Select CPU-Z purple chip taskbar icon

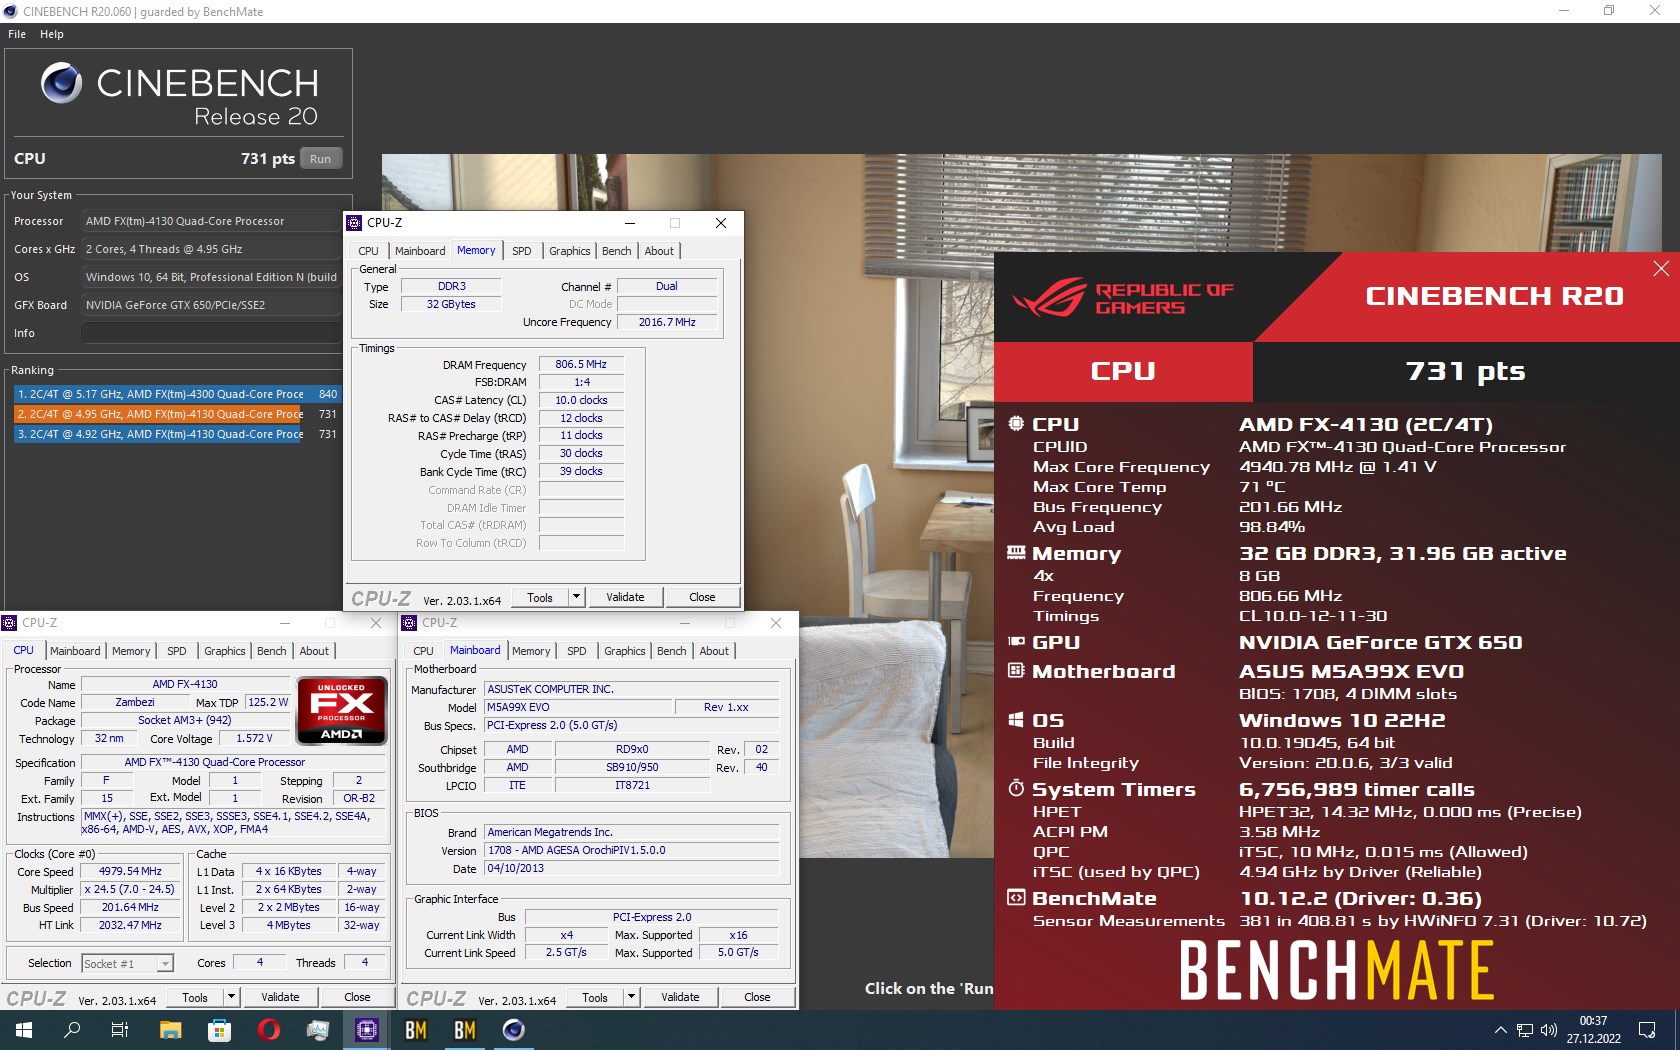coord(367,1030)
